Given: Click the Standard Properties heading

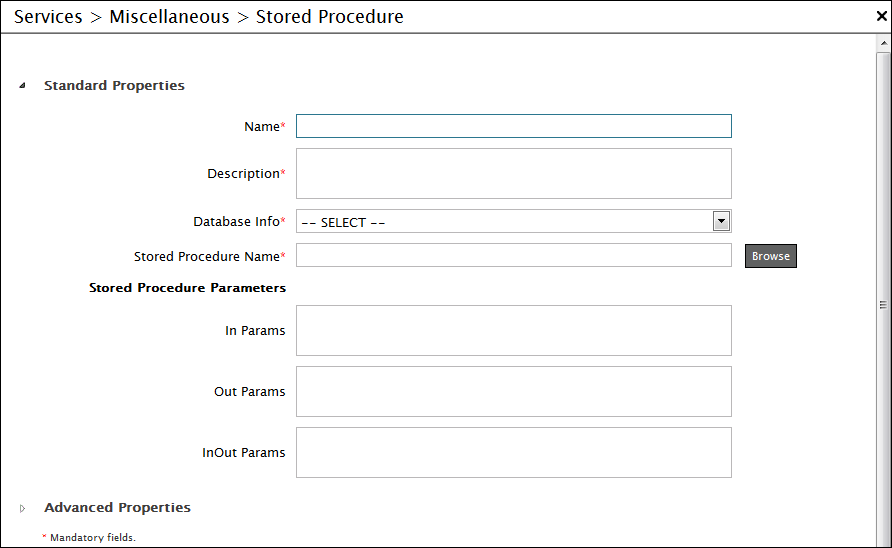Looking at the screenshot, I should [114, 85].
